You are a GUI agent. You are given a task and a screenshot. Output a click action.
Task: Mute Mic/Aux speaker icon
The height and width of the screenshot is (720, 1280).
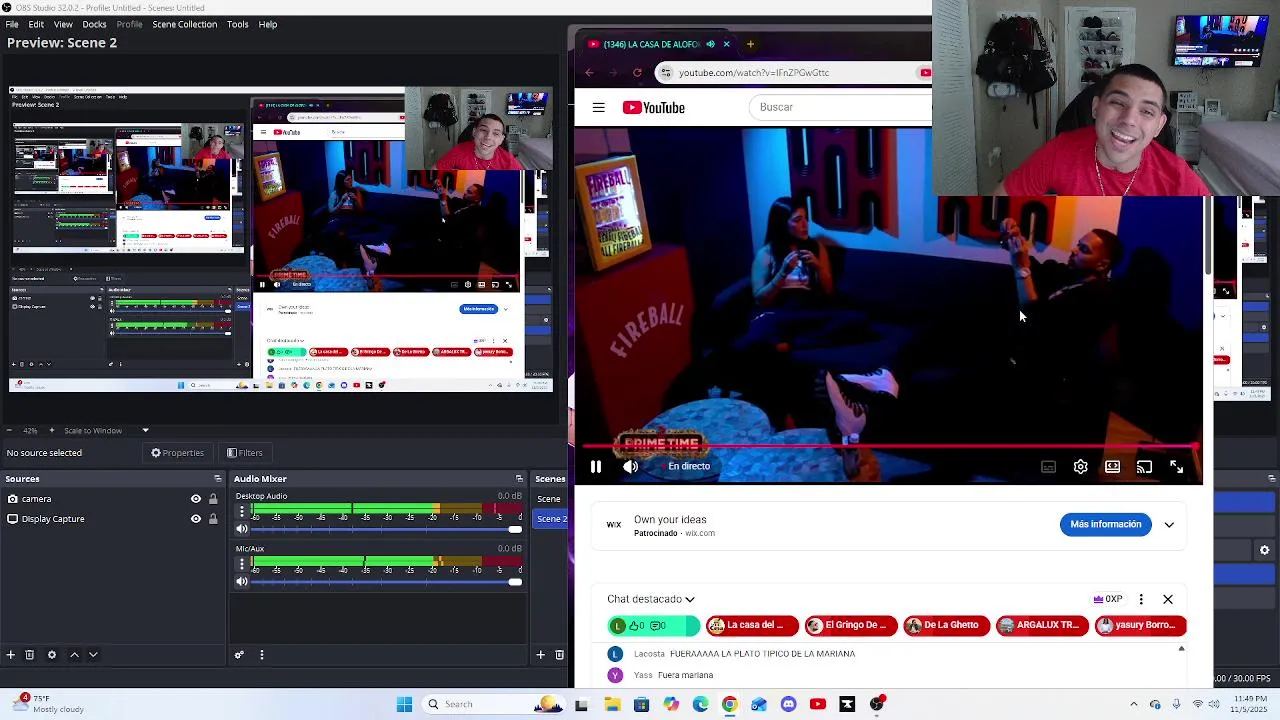click(242, 582)
